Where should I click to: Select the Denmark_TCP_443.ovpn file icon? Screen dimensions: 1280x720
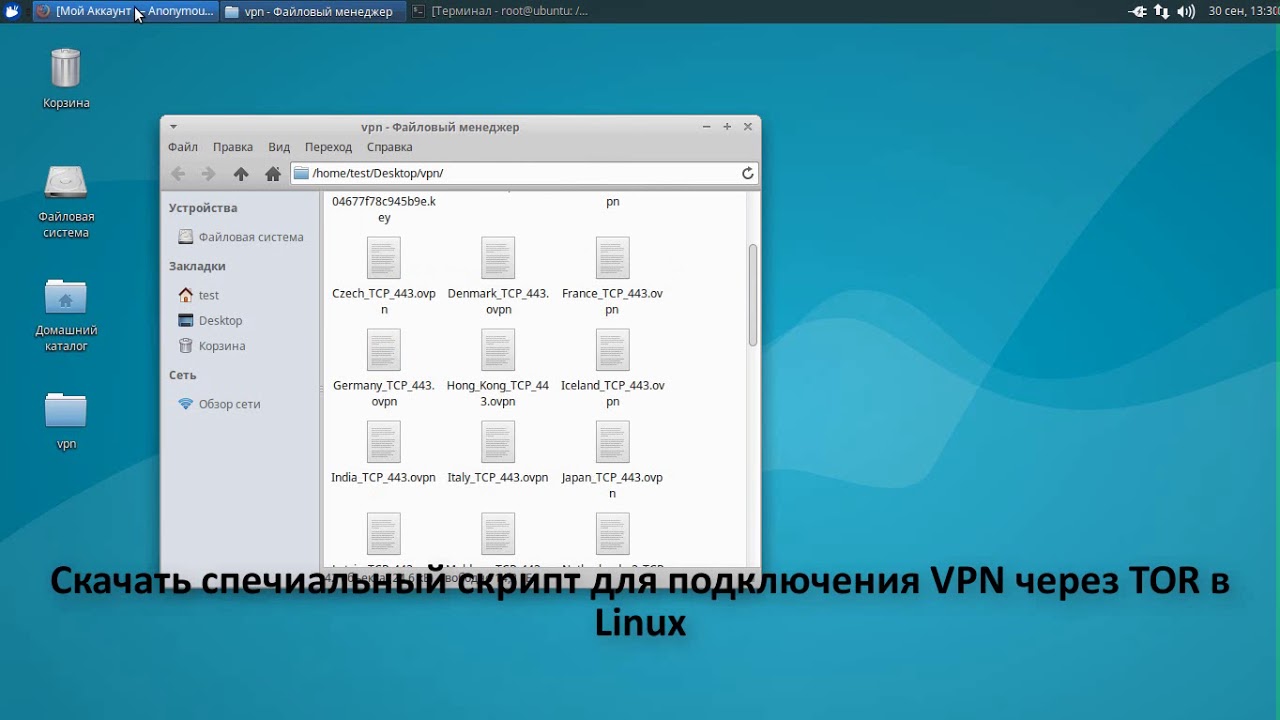click(498, 258)
